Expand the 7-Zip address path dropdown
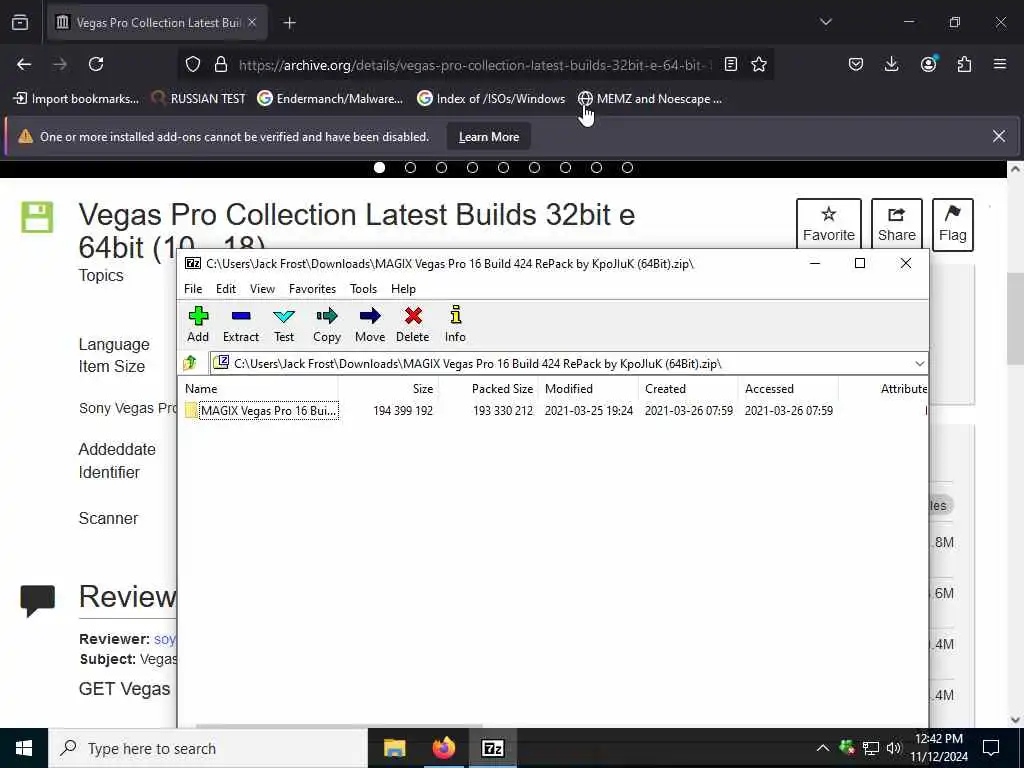Screen dimensions: 1024x768 click(920, 364)
